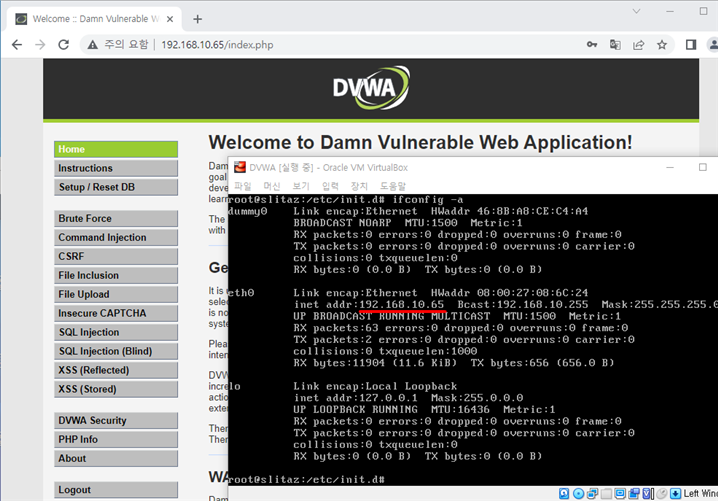Open the XSS (Reflected) module
The height and width of the screenshot is (501, 718).
click(116, 370)
